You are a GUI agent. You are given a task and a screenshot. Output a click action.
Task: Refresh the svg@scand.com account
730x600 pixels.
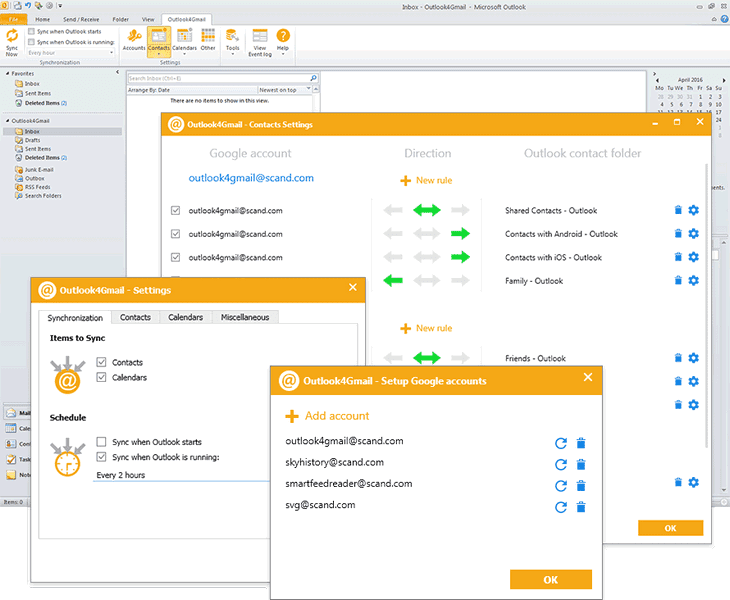coord(561,507)
